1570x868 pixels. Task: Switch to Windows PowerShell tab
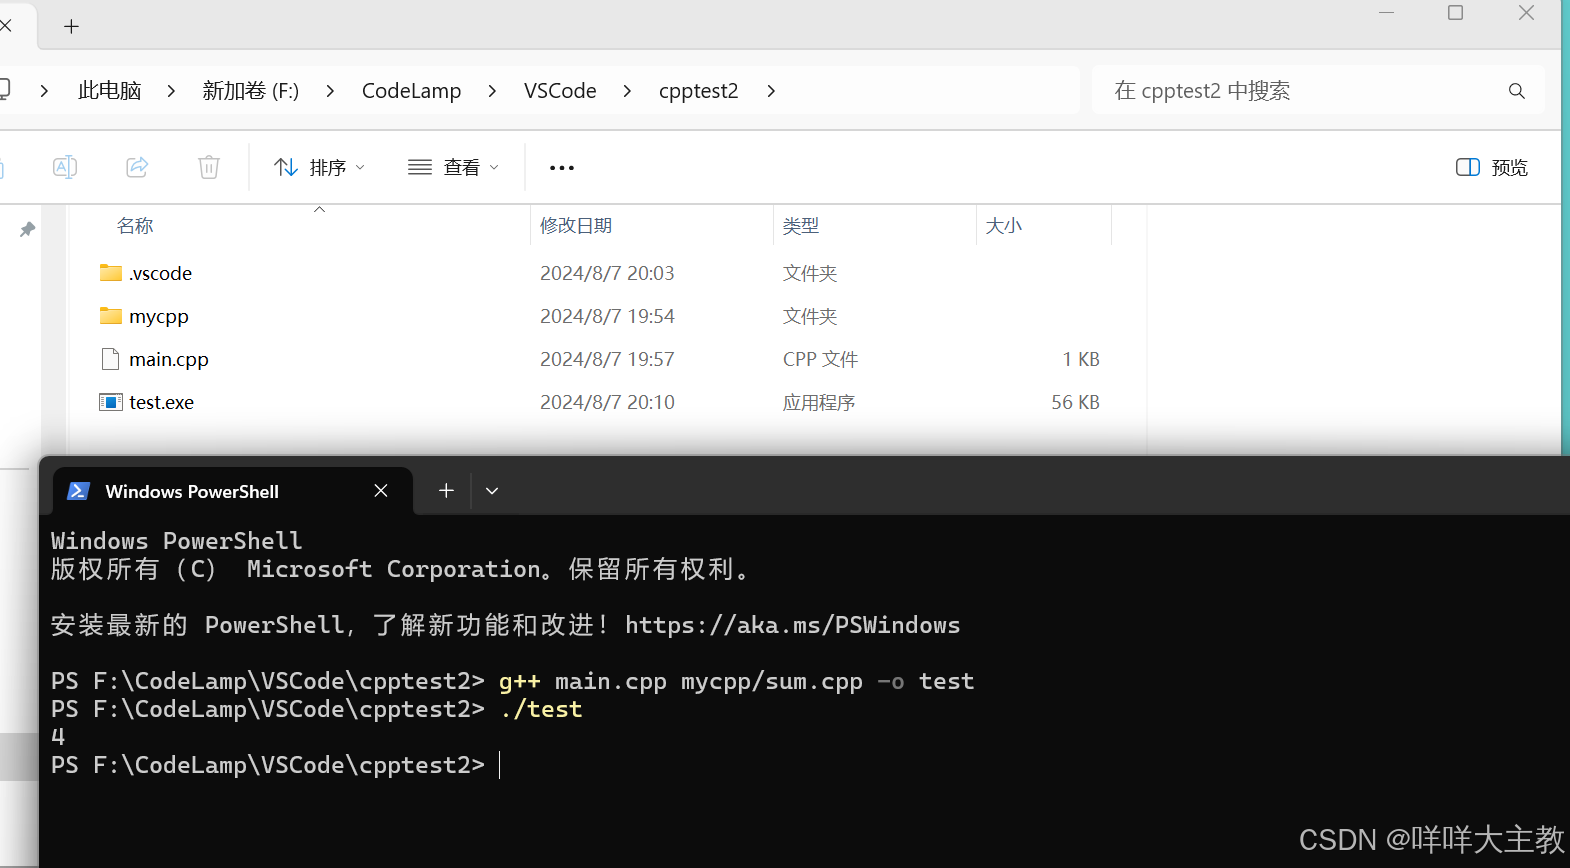coord(192,491)
